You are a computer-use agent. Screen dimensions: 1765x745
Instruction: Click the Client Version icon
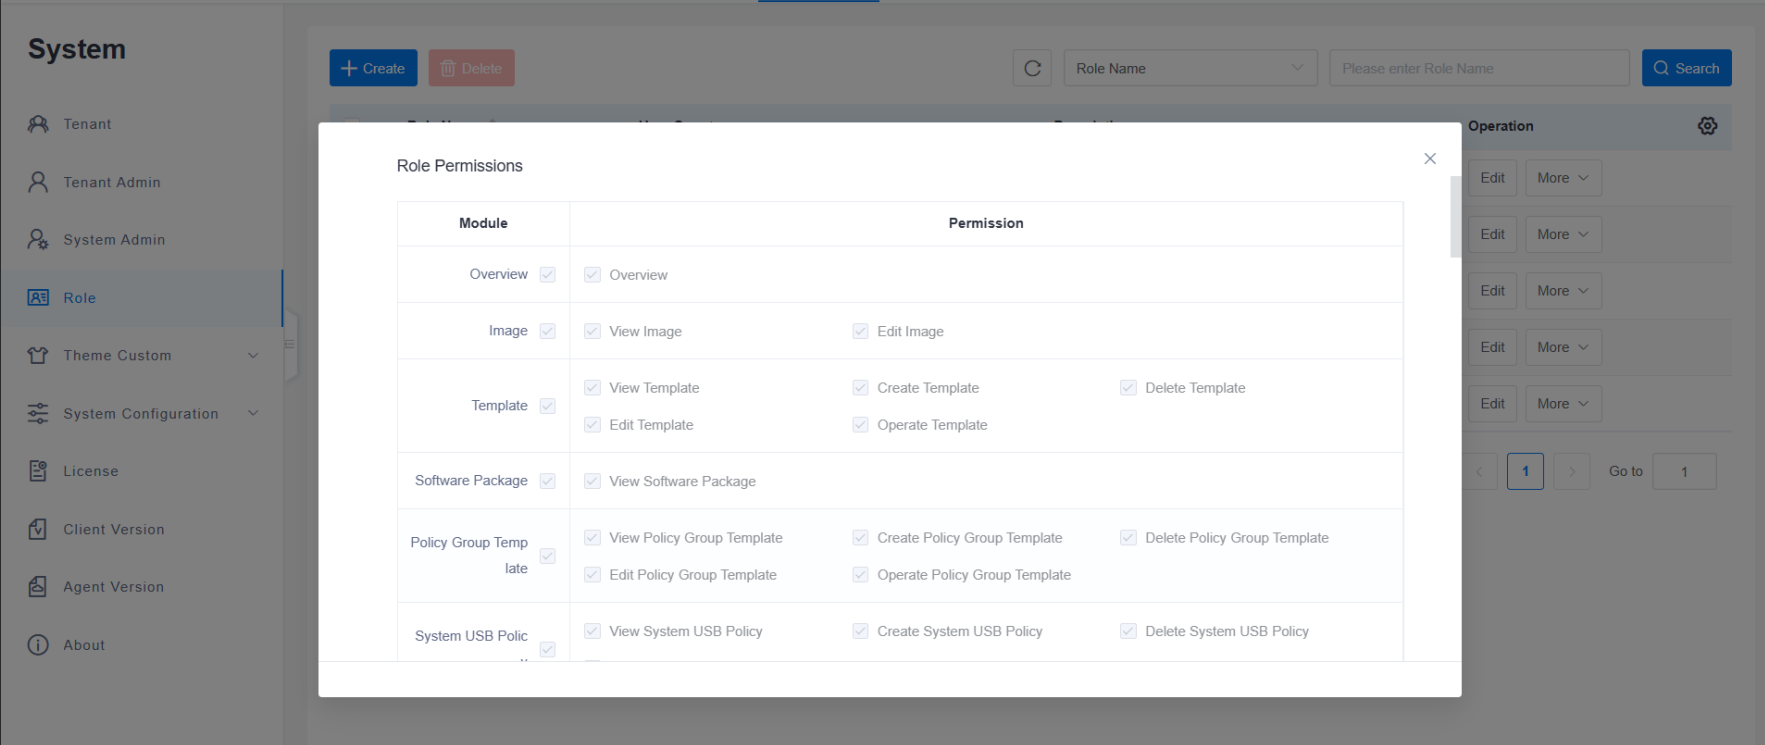click(38, 529)
